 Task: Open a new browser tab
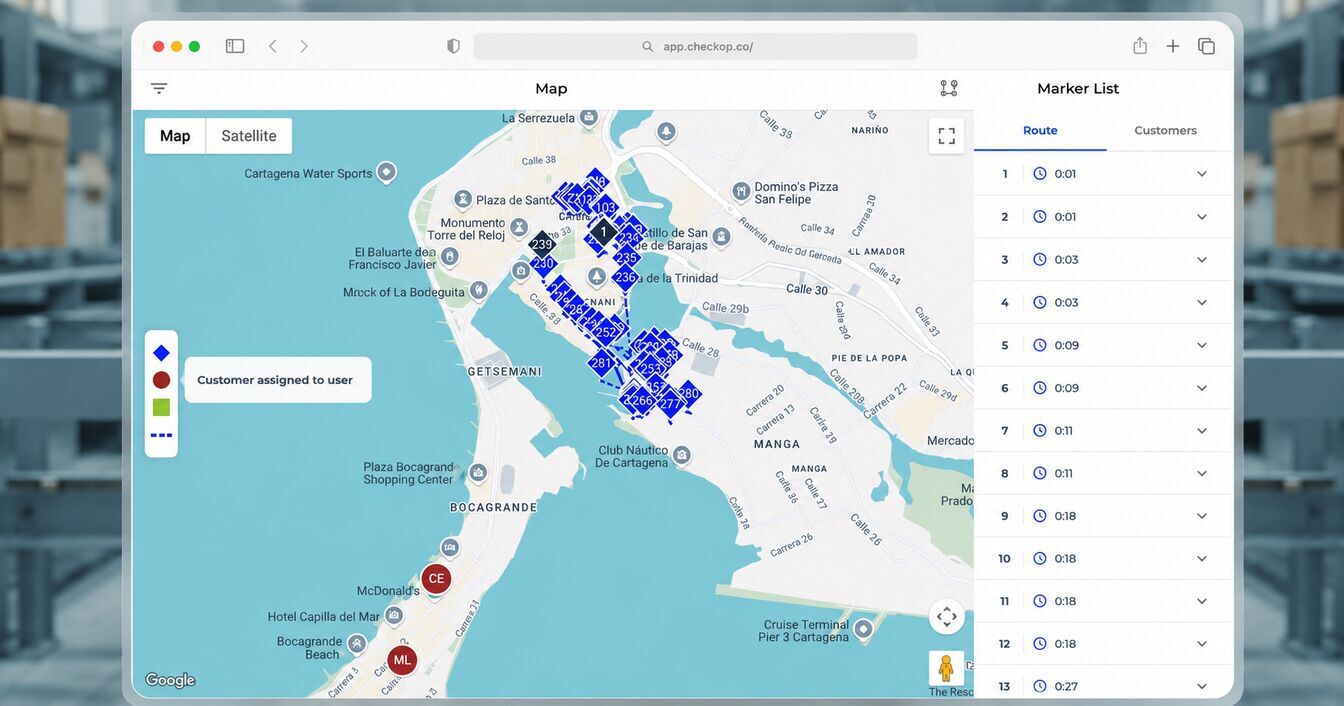click(x=1173, y=46)
